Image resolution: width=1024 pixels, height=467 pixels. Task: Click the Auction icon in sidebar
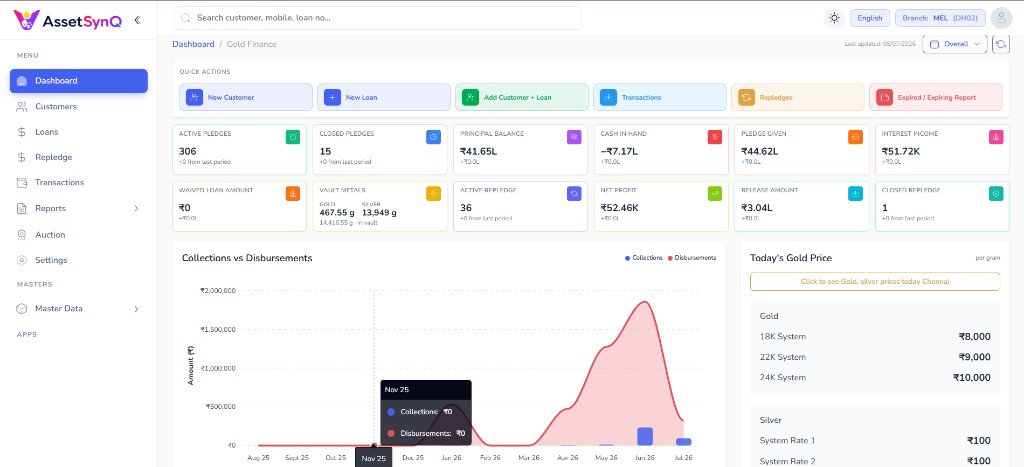(x=22, y=234)
